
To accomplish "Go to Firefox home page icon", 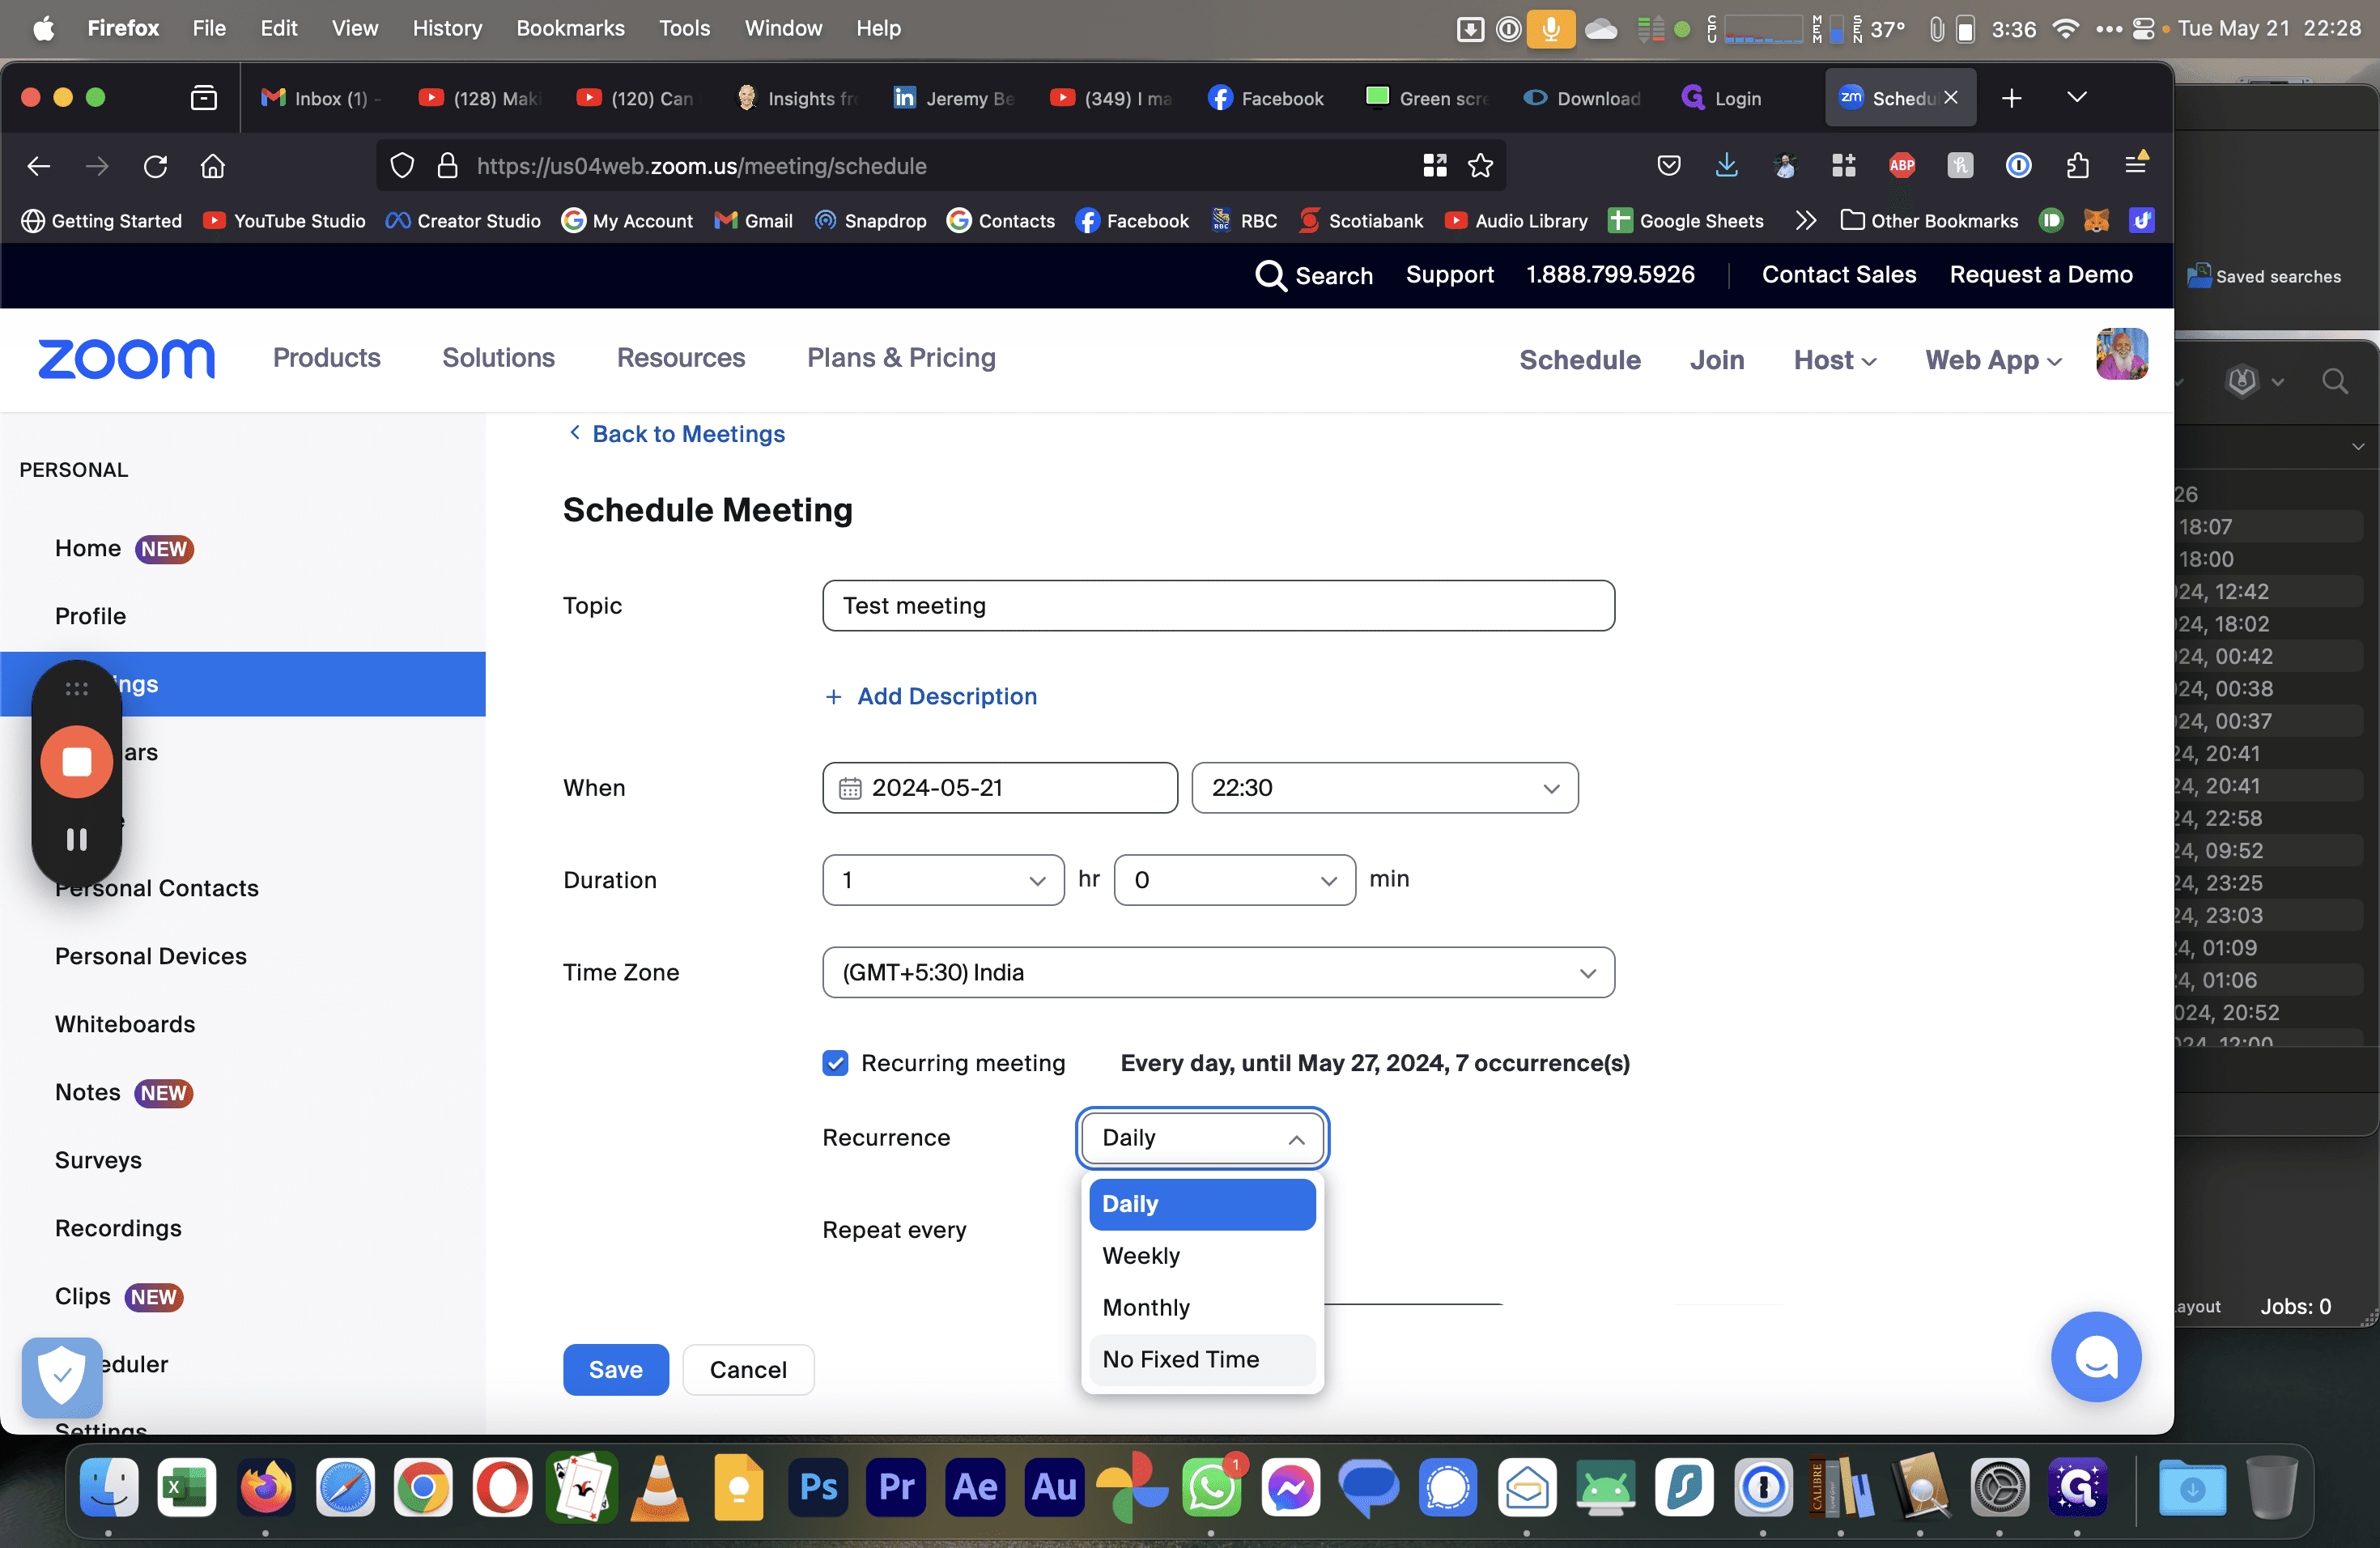I will (x=212, y=166).
